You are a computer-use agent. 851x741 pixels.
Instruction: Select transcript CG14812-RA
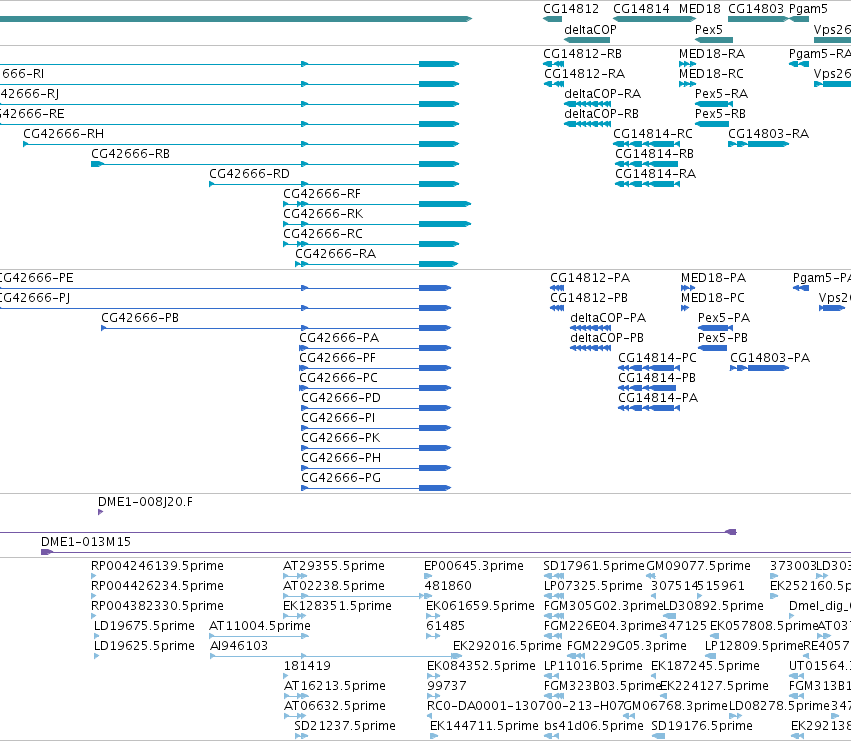click(x=584, y=74)
